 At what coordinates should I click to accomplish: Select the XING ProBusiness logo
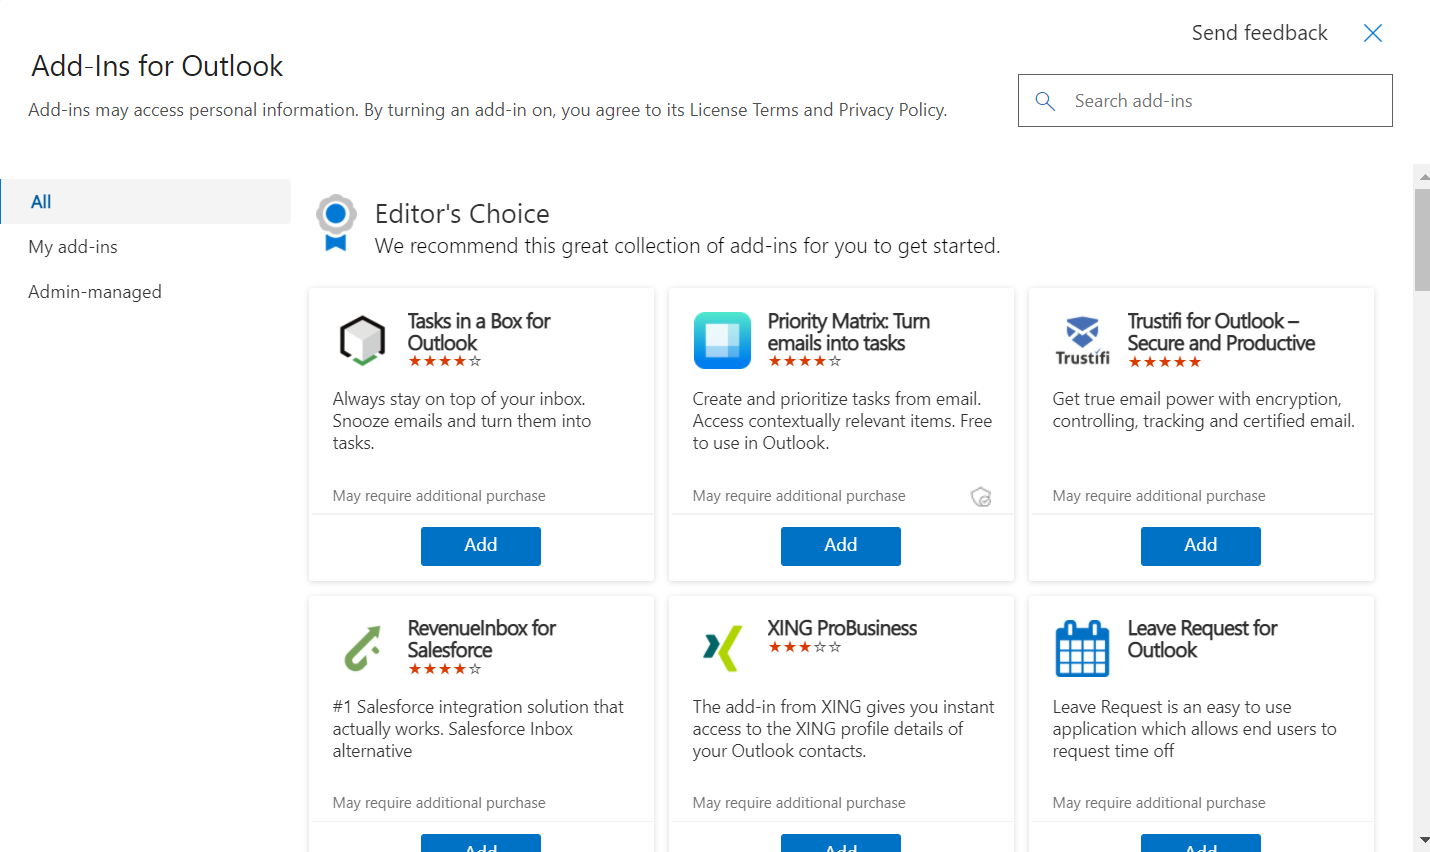coord(721,647)
